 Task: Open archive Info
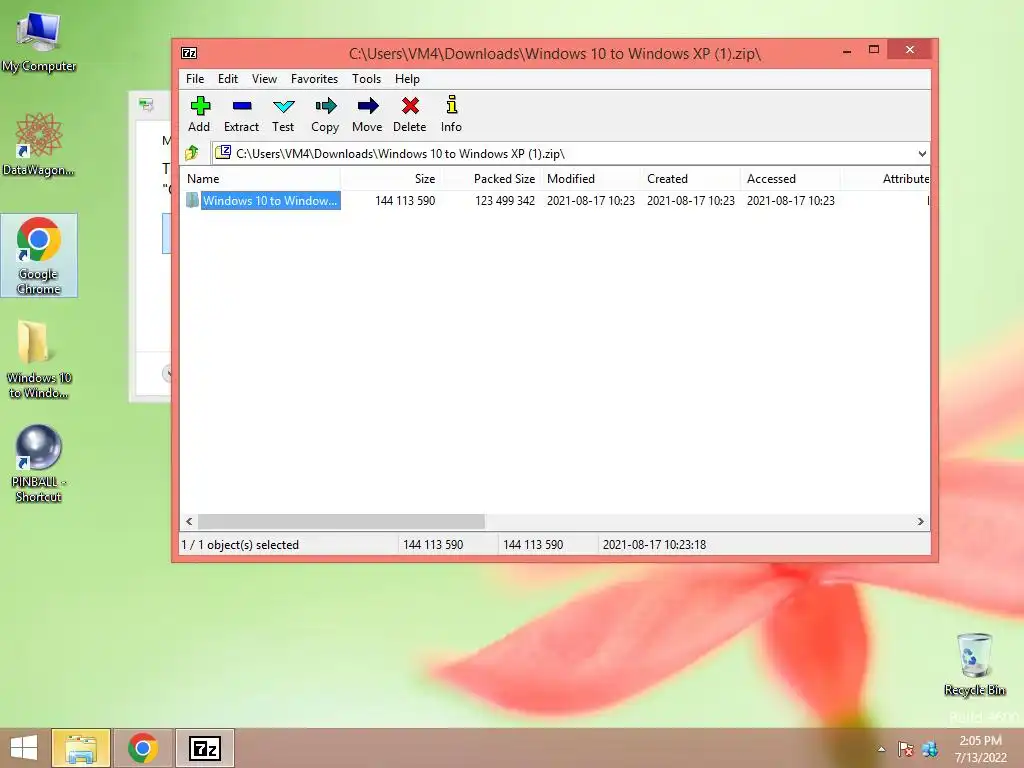pyautogui.click(x=451, y=115)
